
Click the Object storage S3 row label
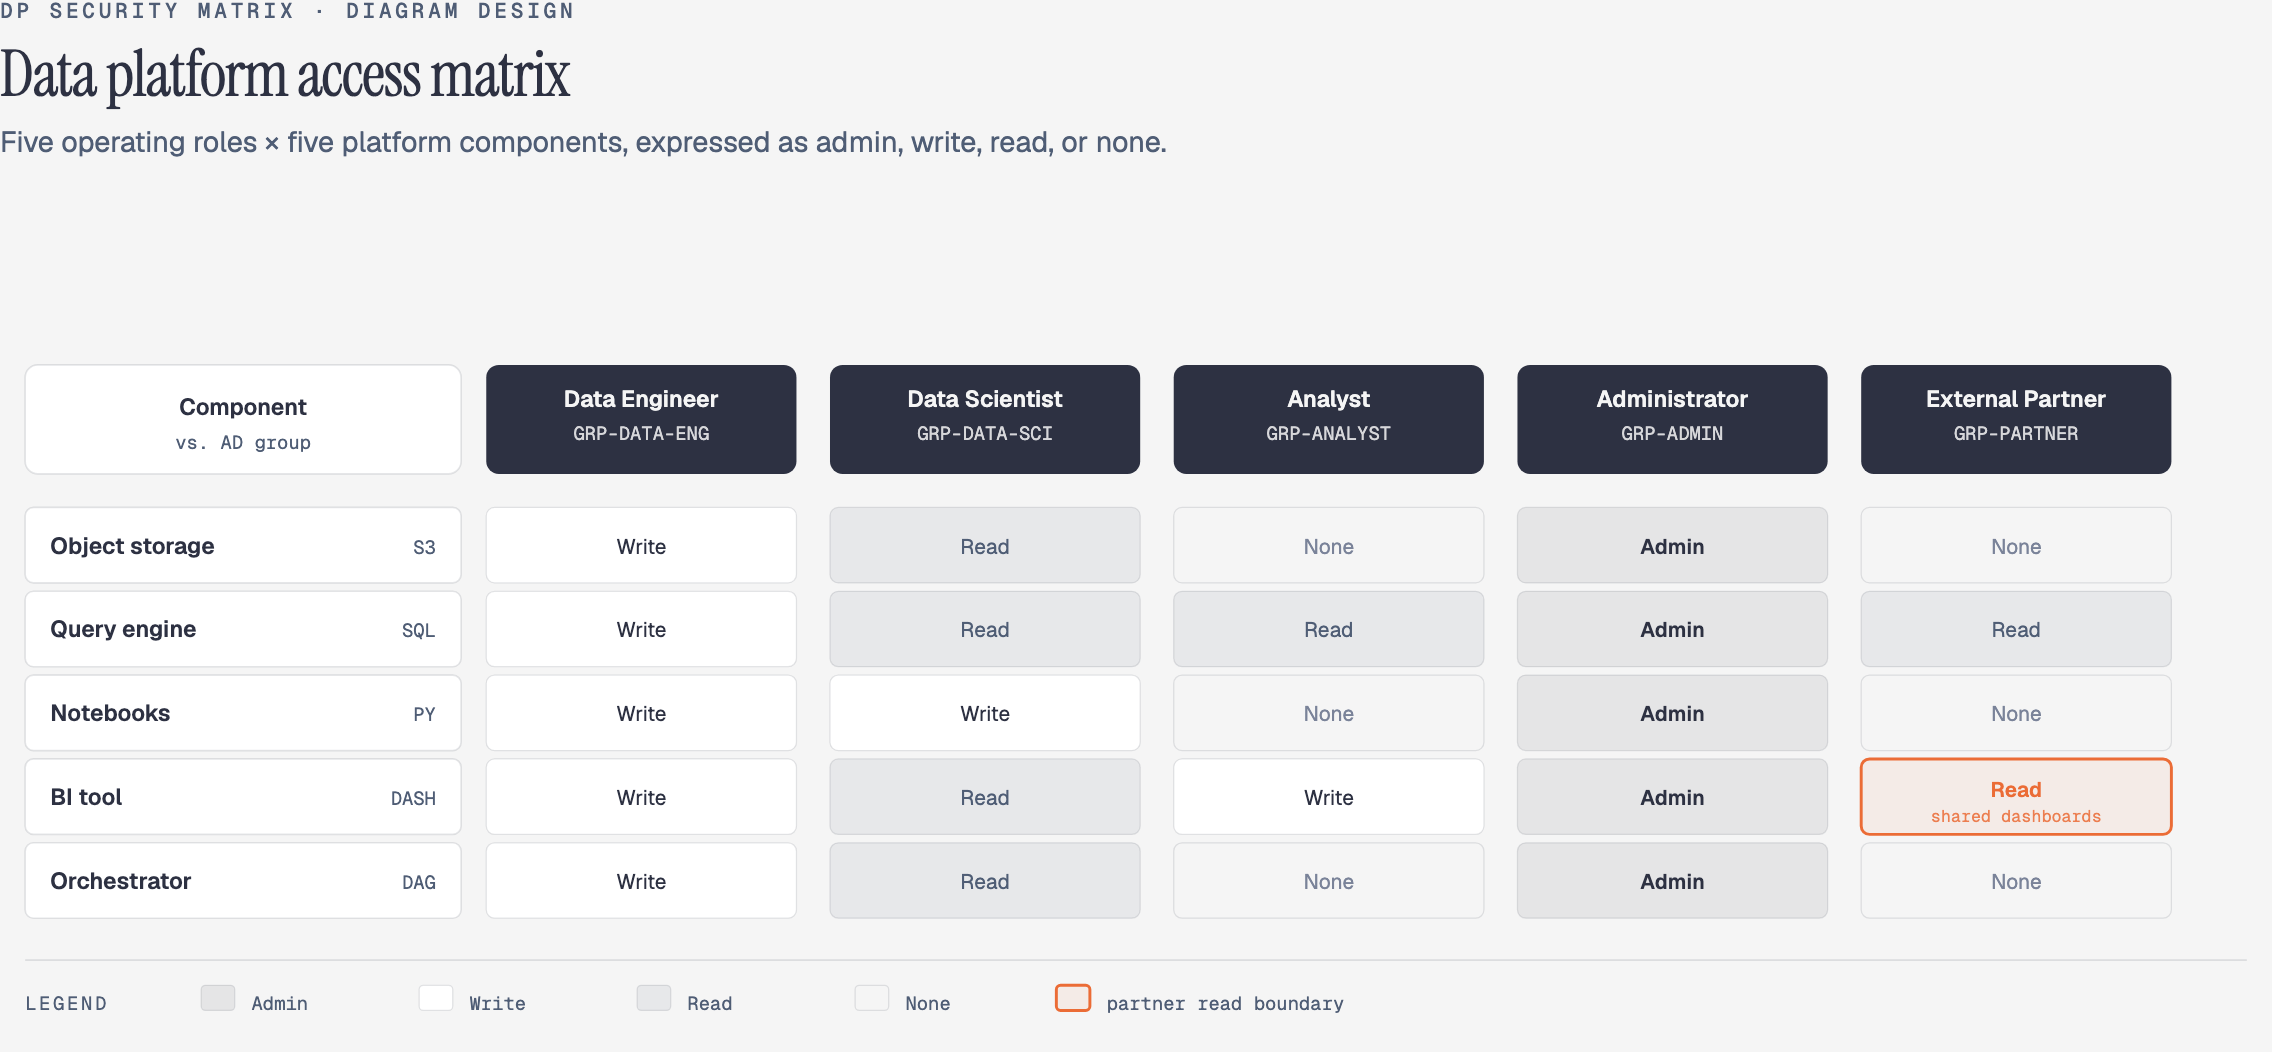(x=243, y=545)
